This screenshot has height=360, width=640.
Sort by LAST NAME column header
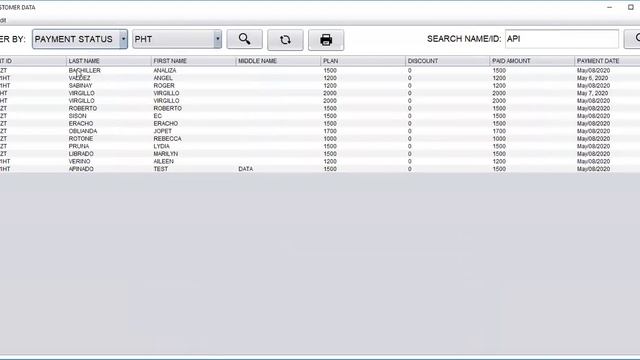point(109,61)
